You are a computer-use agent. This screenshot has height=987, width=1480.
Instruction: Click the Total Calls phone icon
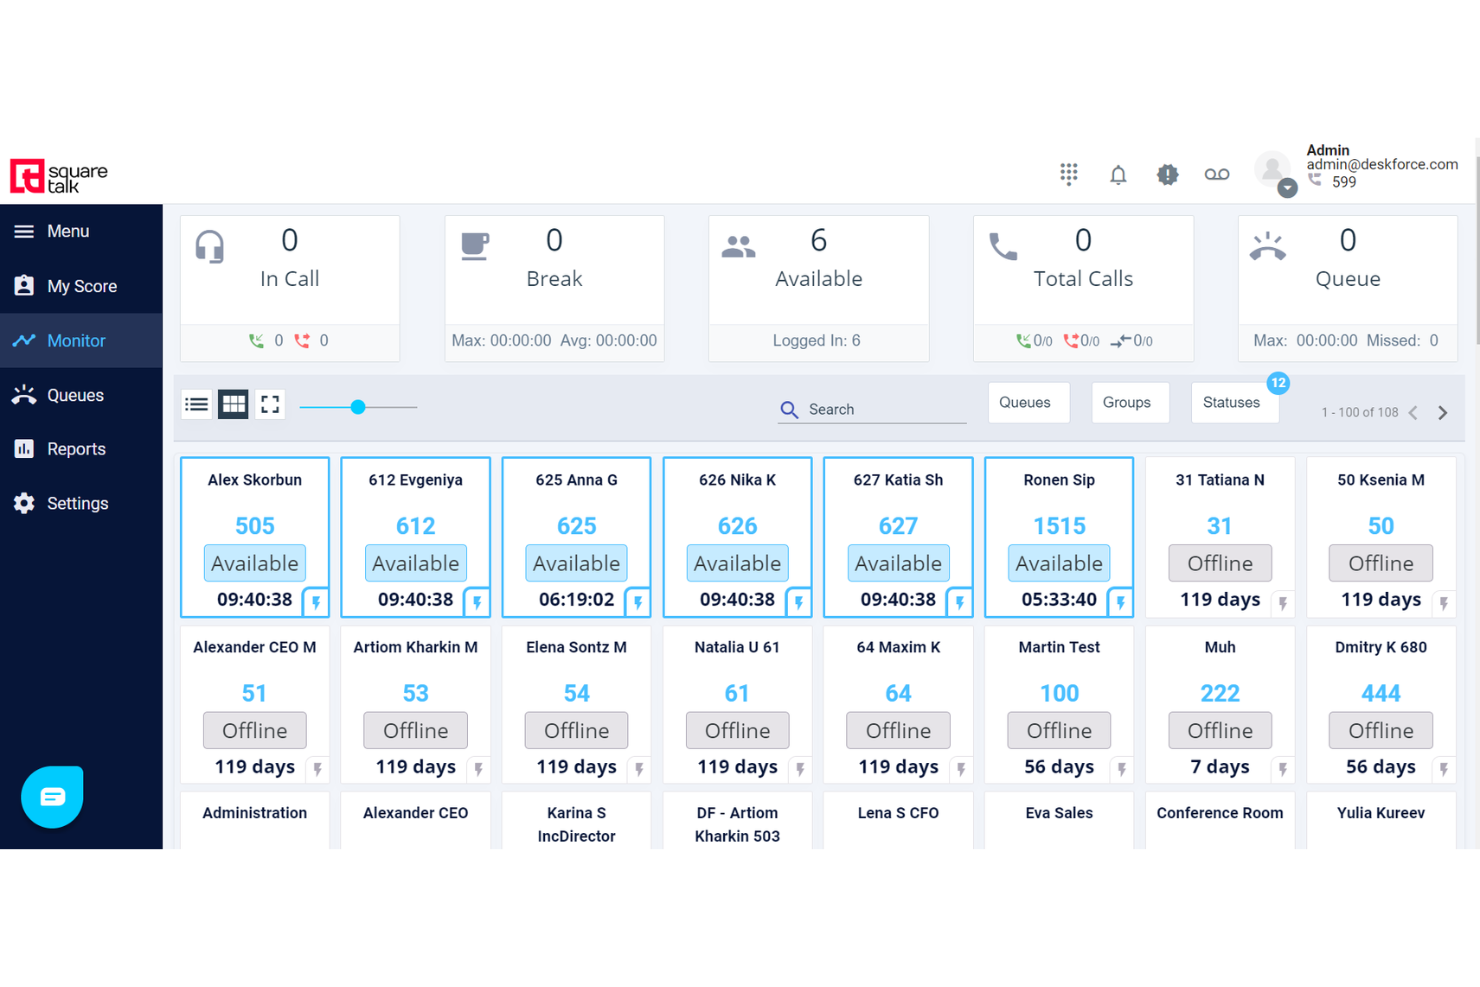[x=1003, y=246]
